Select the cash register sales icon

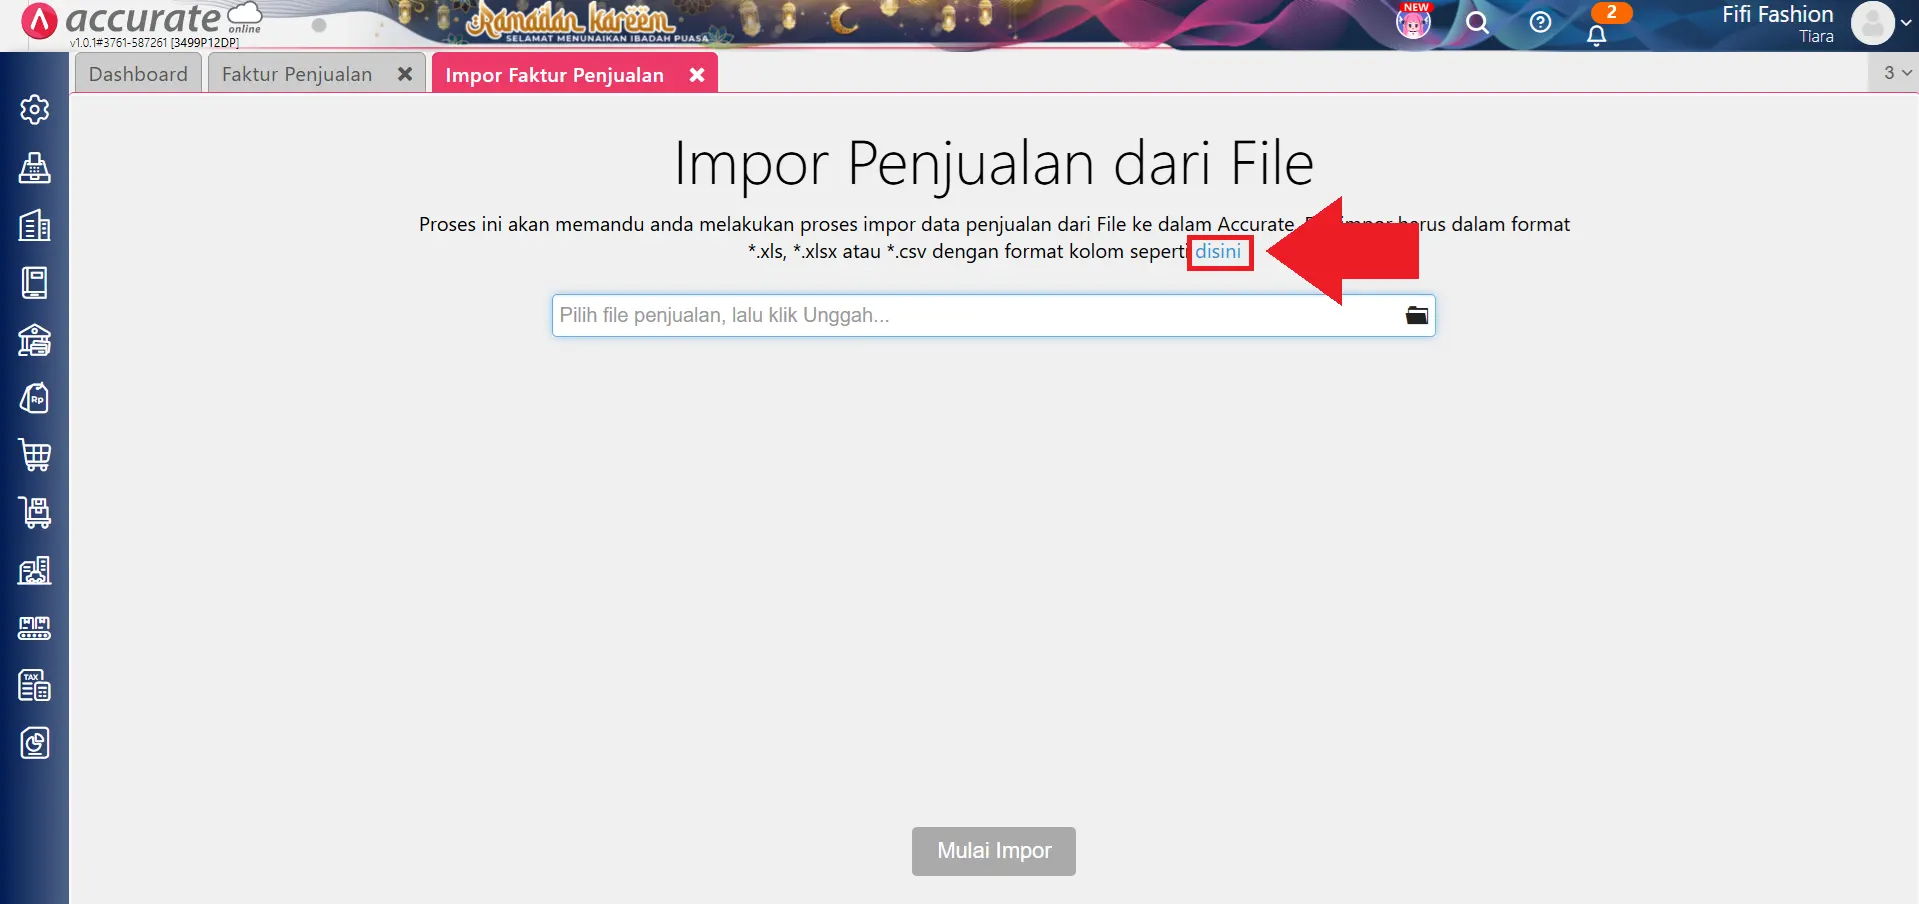[35, 168]
